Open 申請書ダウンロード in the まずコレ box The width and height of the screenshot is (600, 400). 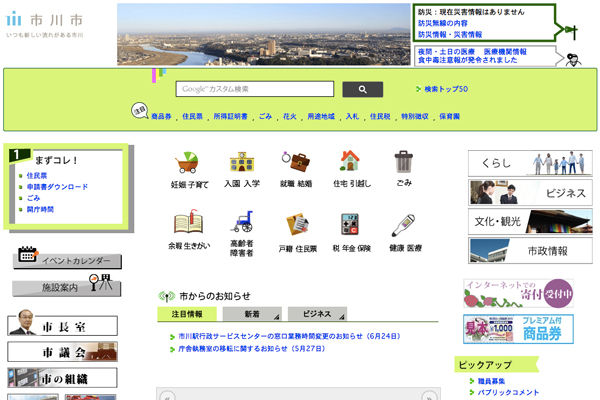click(57, 187)
